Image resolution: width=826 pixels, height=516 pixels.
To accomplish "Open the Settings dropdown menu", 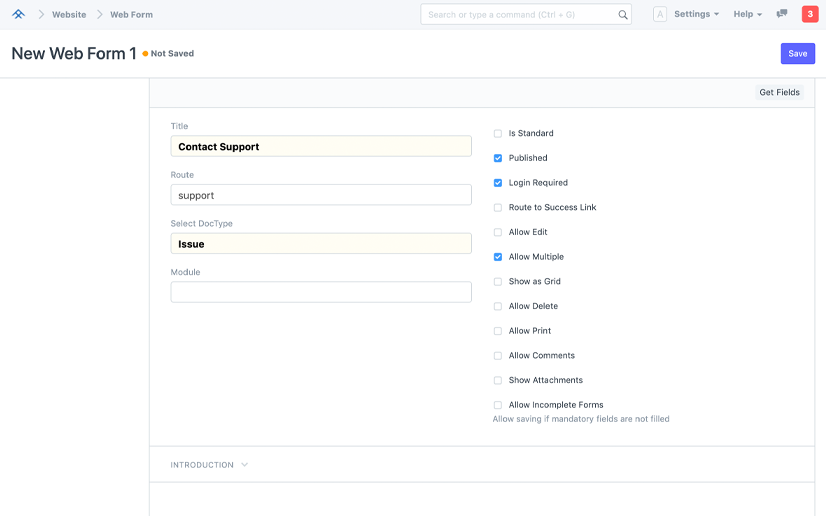I will (x=696, y=15).
